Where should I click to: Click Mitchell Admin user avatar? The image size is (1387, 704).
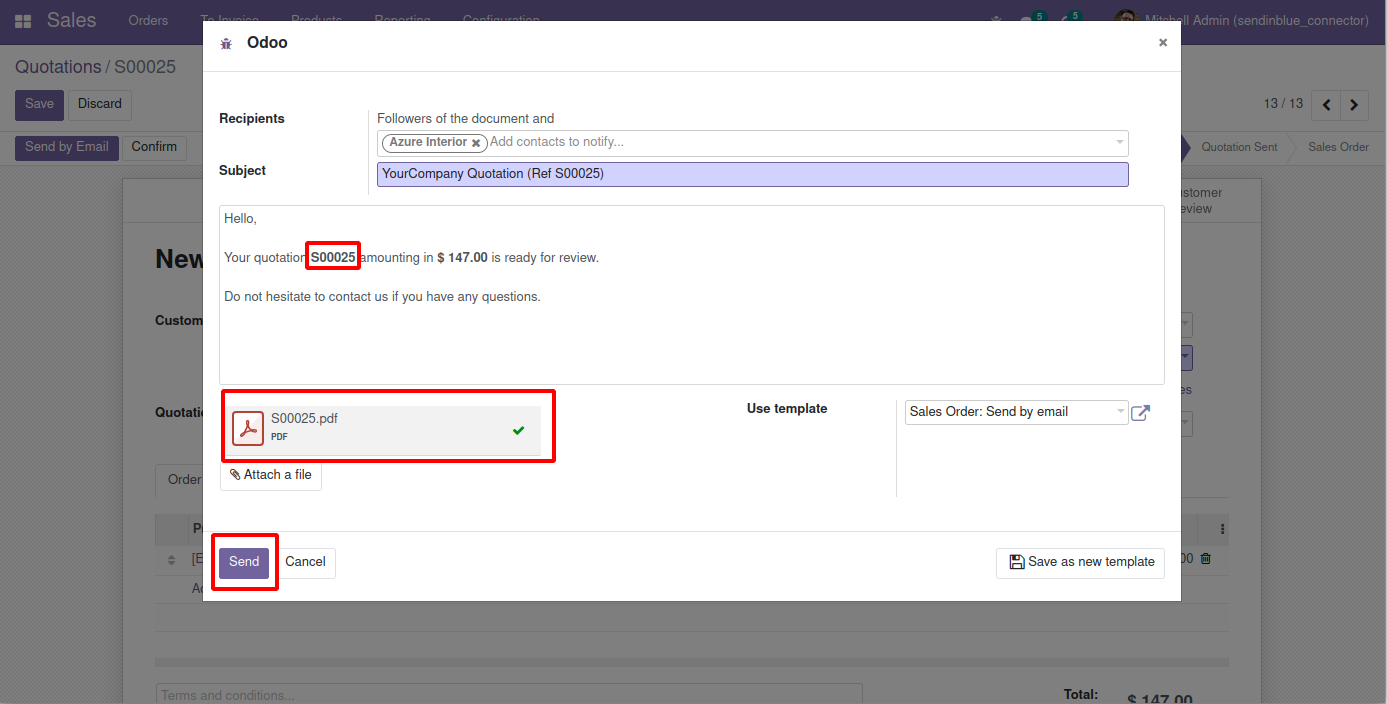coord(1126,20)
